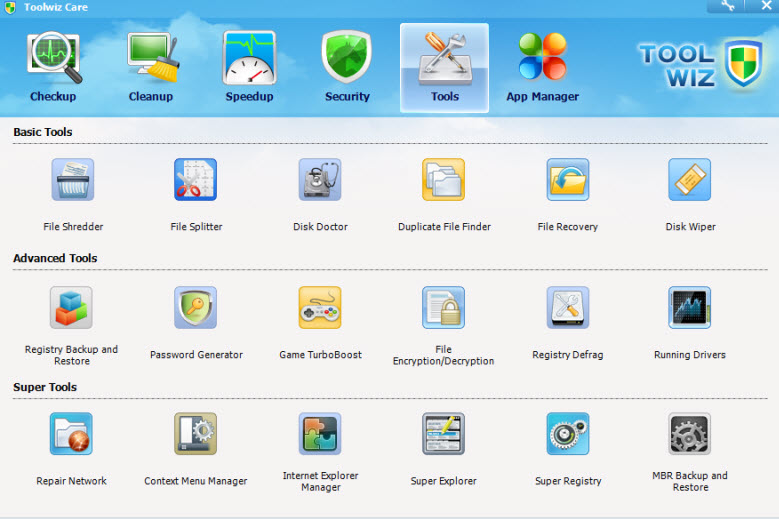
Task: Select the Tools tab
Action: coord(444,68)
